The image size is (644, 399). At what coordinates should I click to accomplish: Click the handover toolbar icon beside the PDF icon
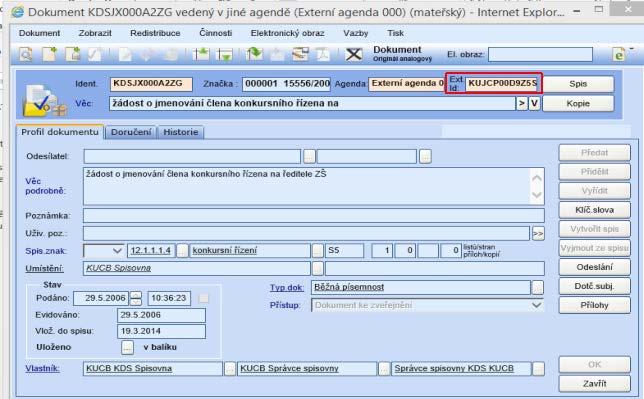(300, 54)
